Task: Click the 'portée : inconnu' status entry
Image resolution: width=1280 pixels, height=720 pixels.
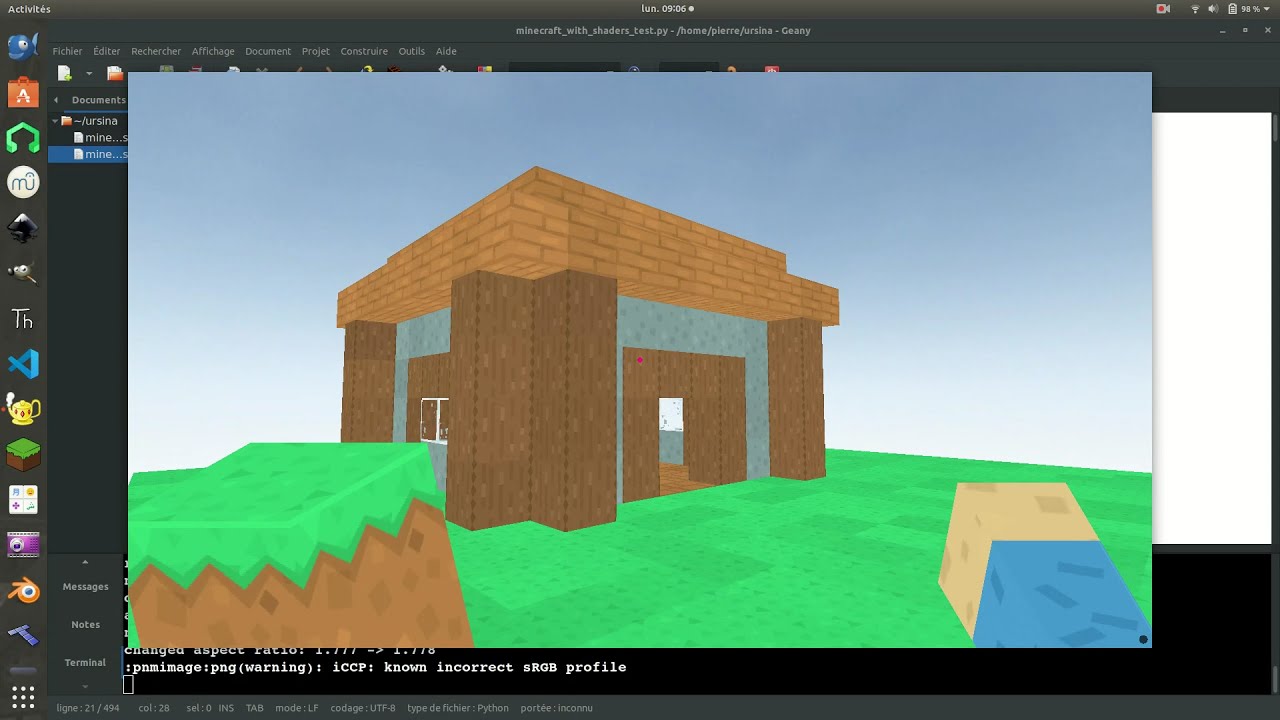Action: [556, 708]
